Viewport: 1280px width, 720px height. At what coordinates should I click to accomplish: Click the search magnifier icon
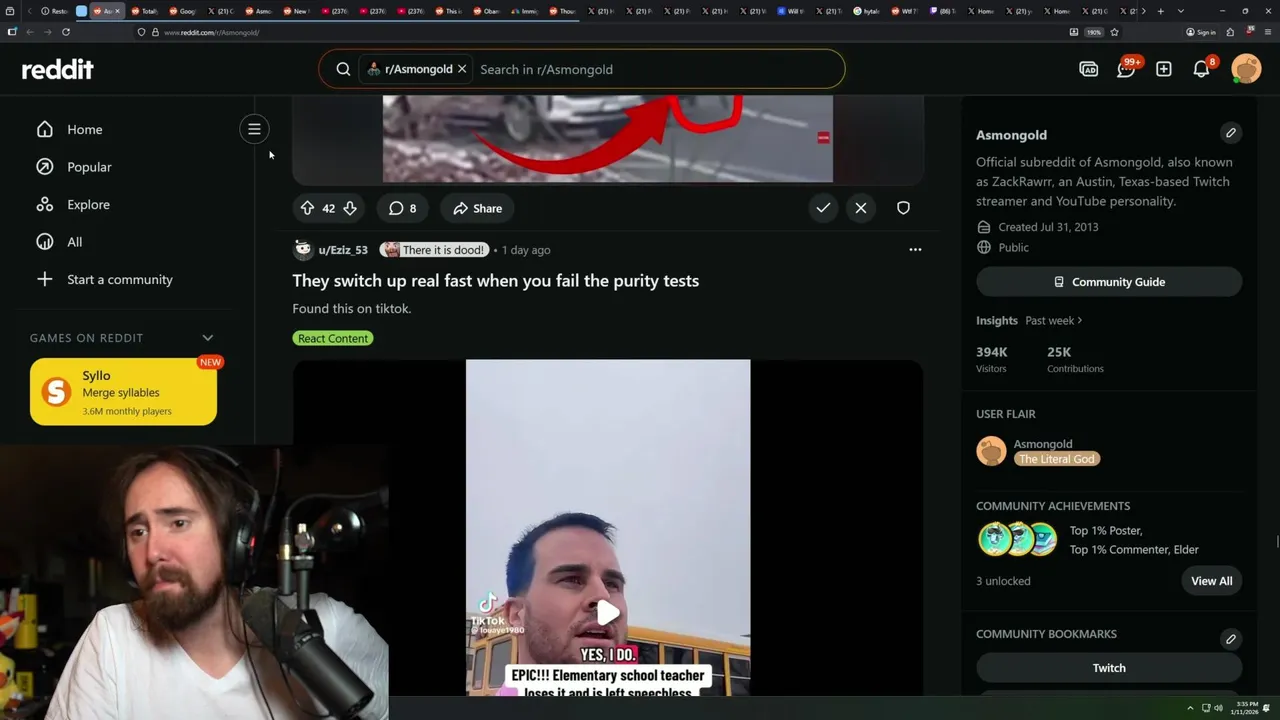[x=343, y=69]
